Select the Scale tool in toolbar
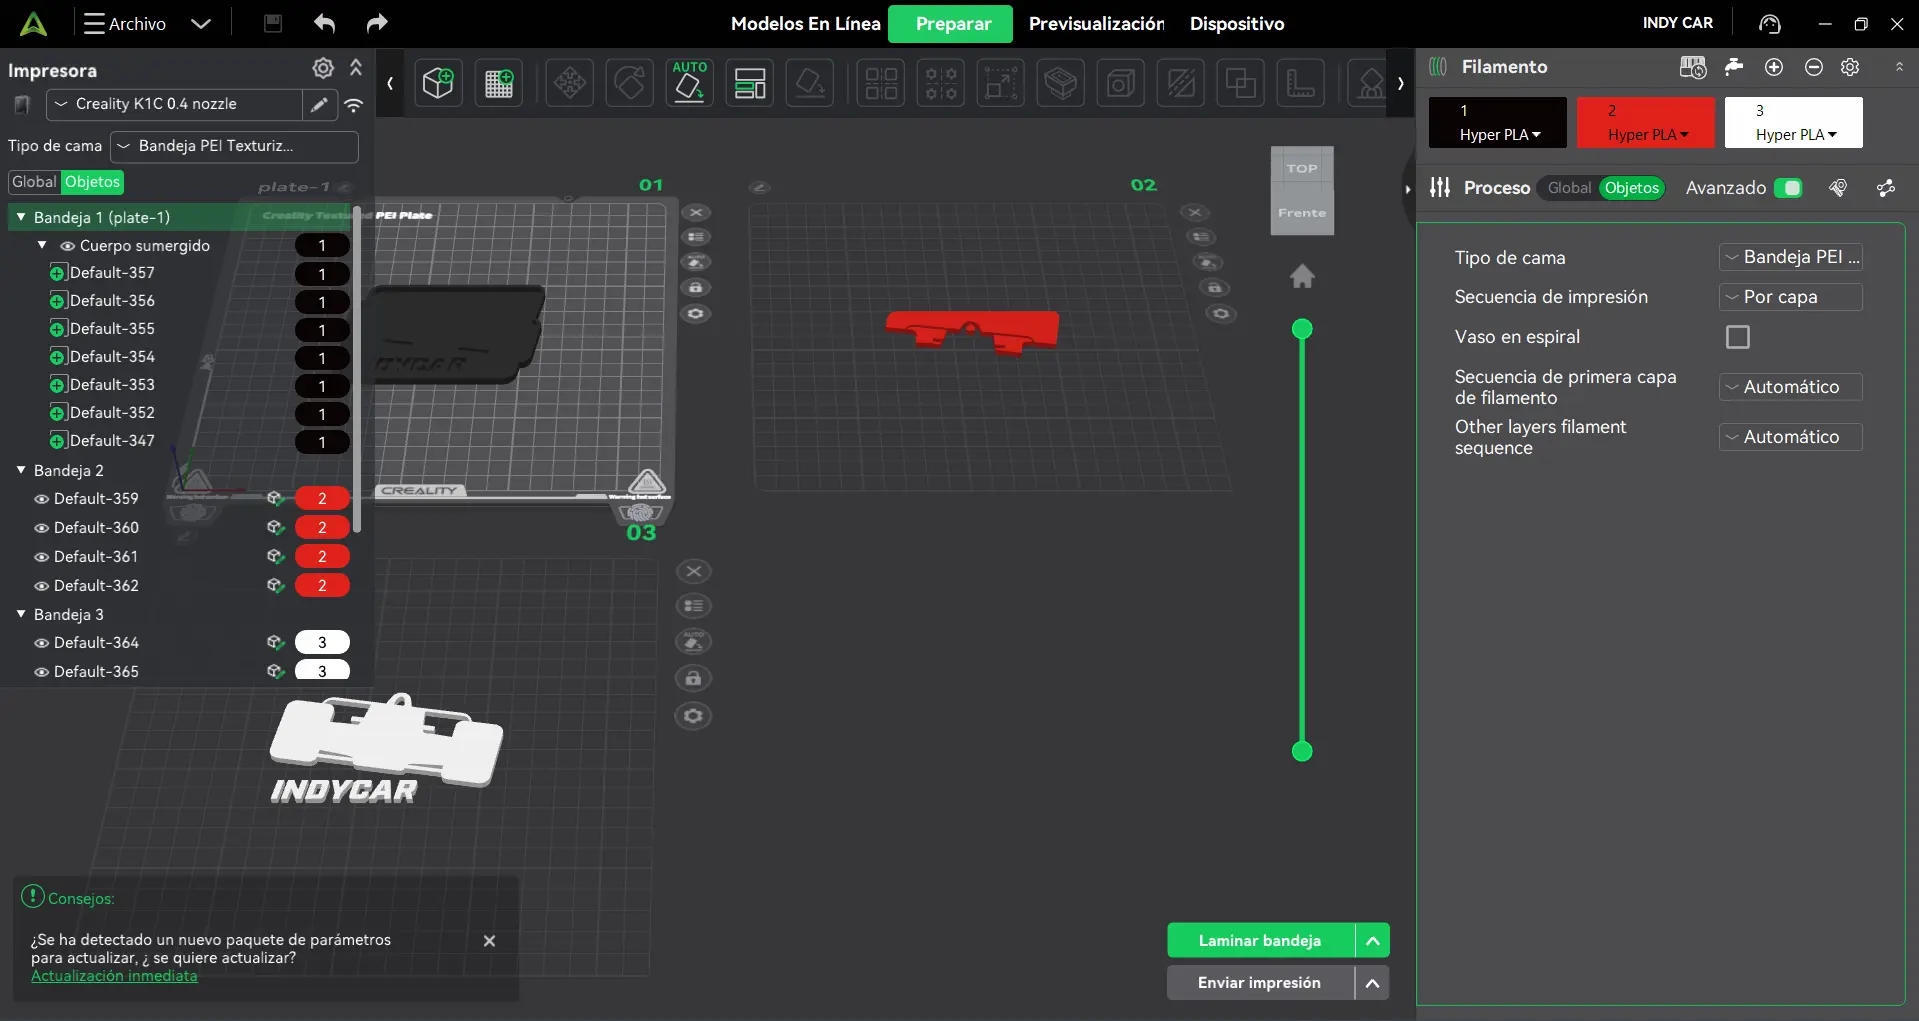This screenshot has width=1919, height=1021. [x=1001, y=83]
